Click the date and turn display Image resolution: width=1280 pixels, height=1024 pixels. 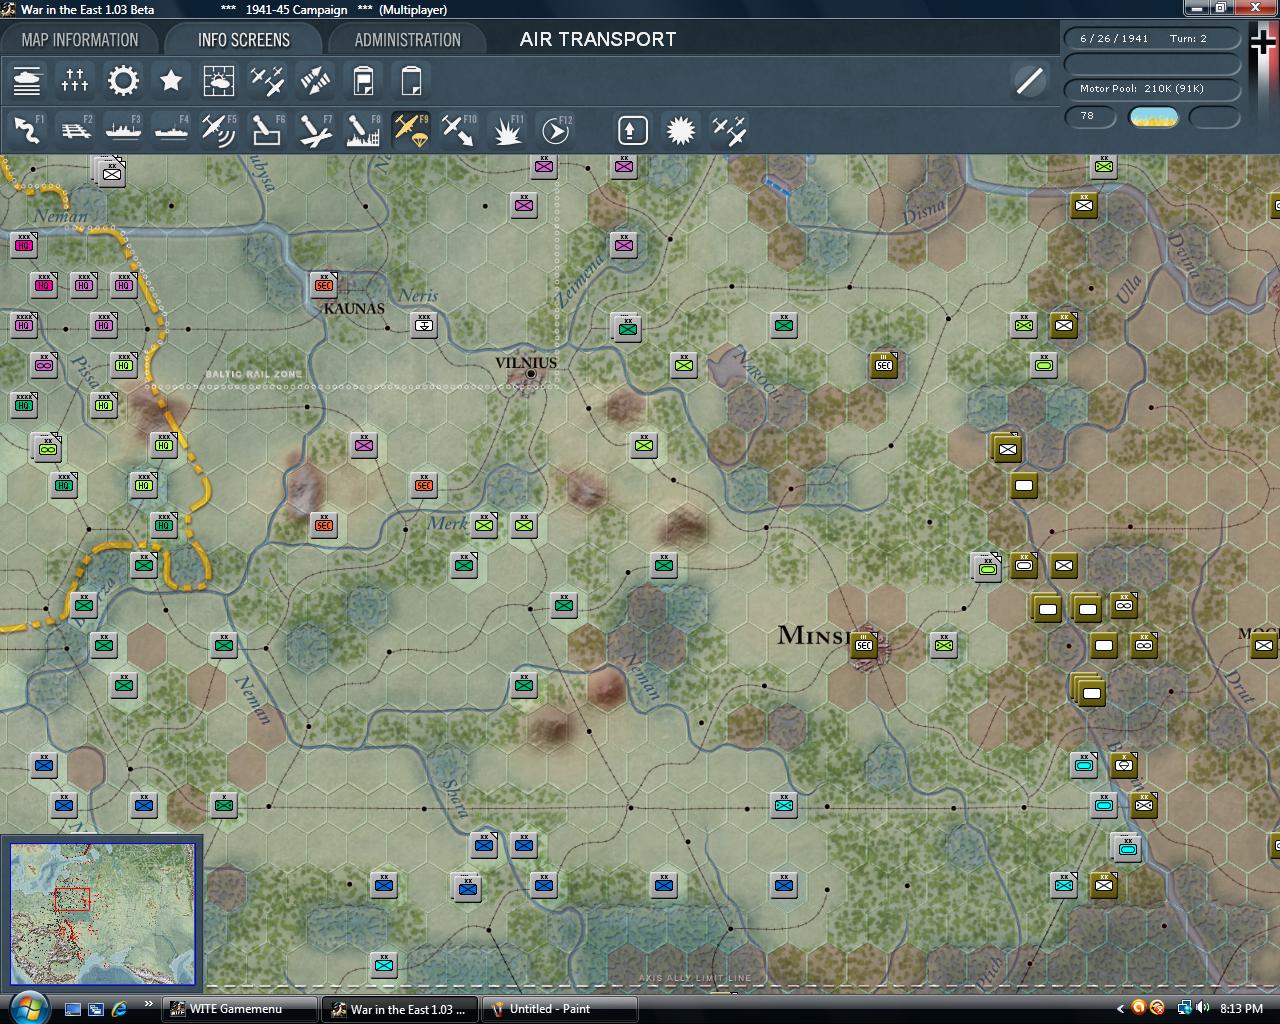click(x=1152, y=38)
